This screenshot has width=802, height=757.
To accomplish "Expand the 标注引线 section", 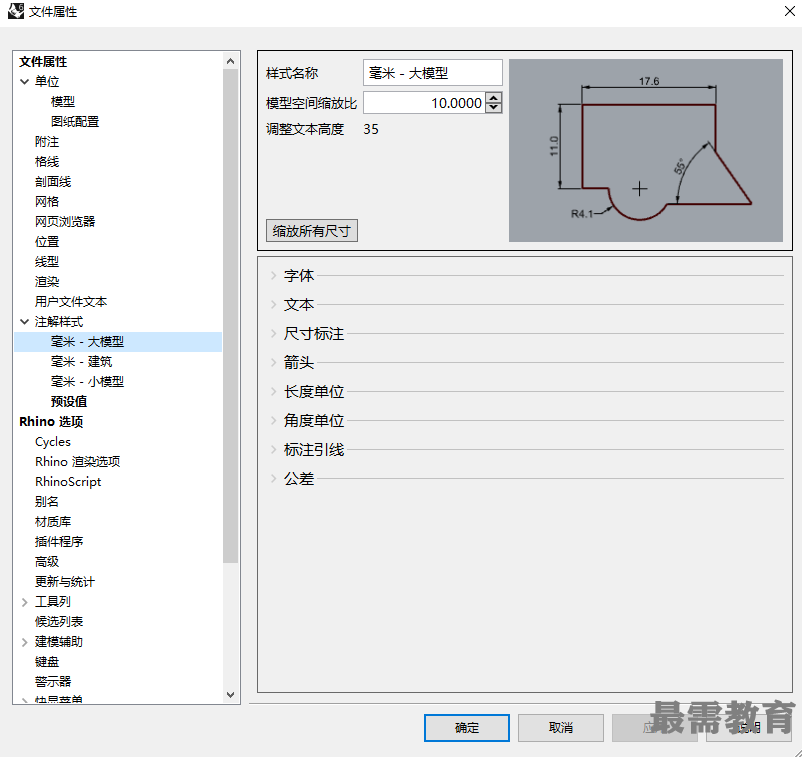I will pos(274,450).
